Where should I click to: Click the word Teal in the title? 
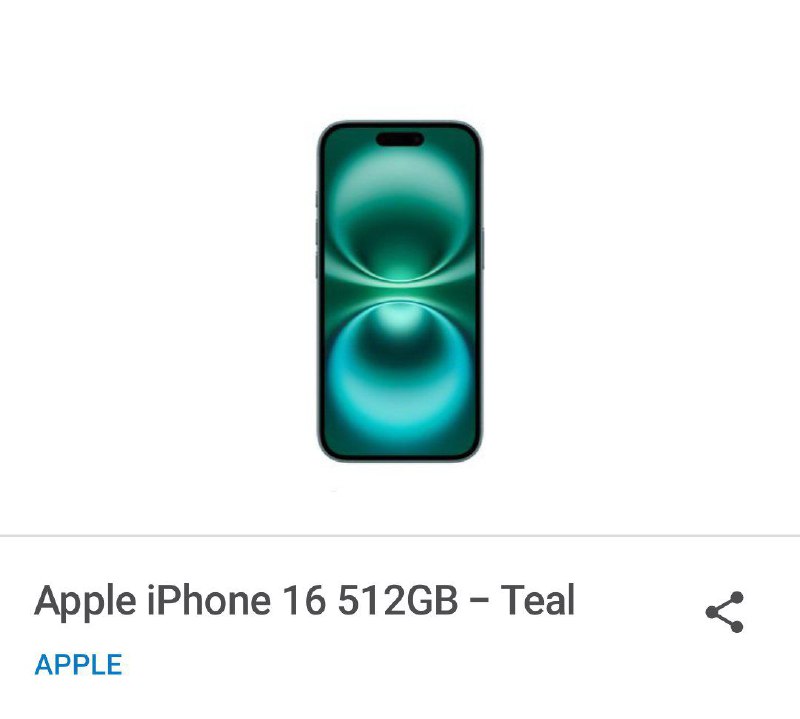tap(538, 599)
